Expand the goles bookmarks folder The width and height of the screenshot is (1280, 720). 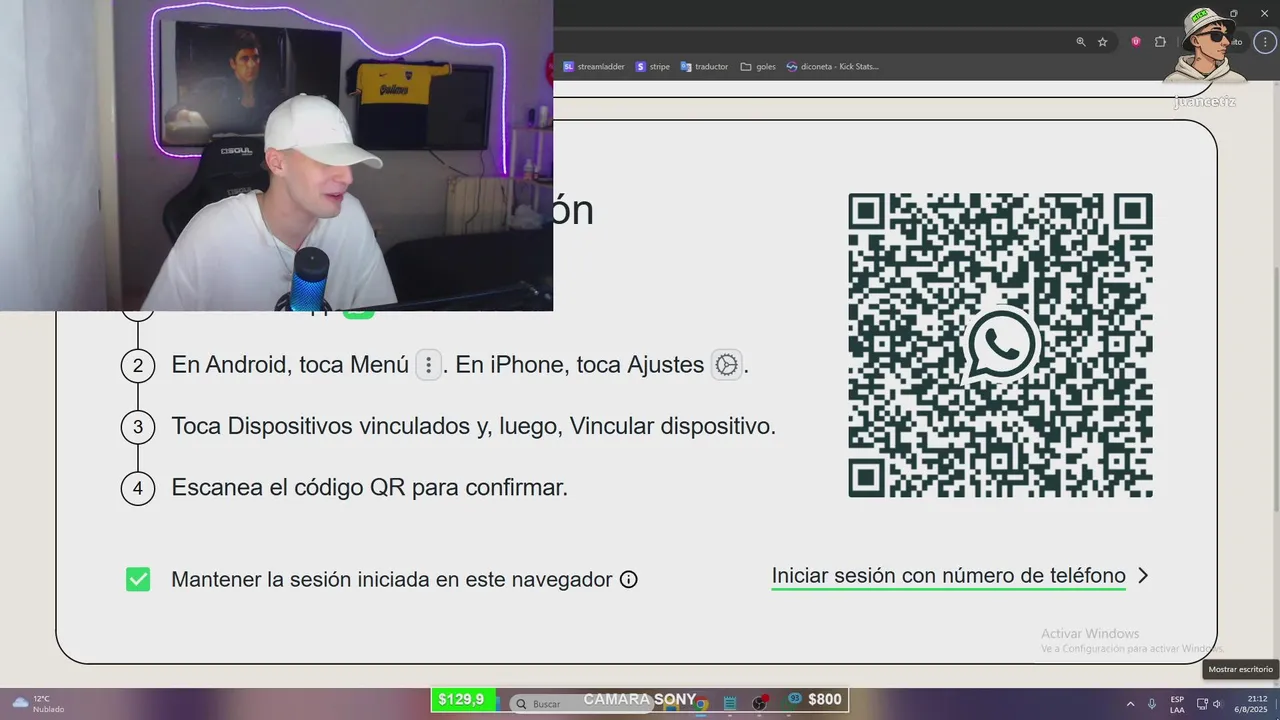758,67
